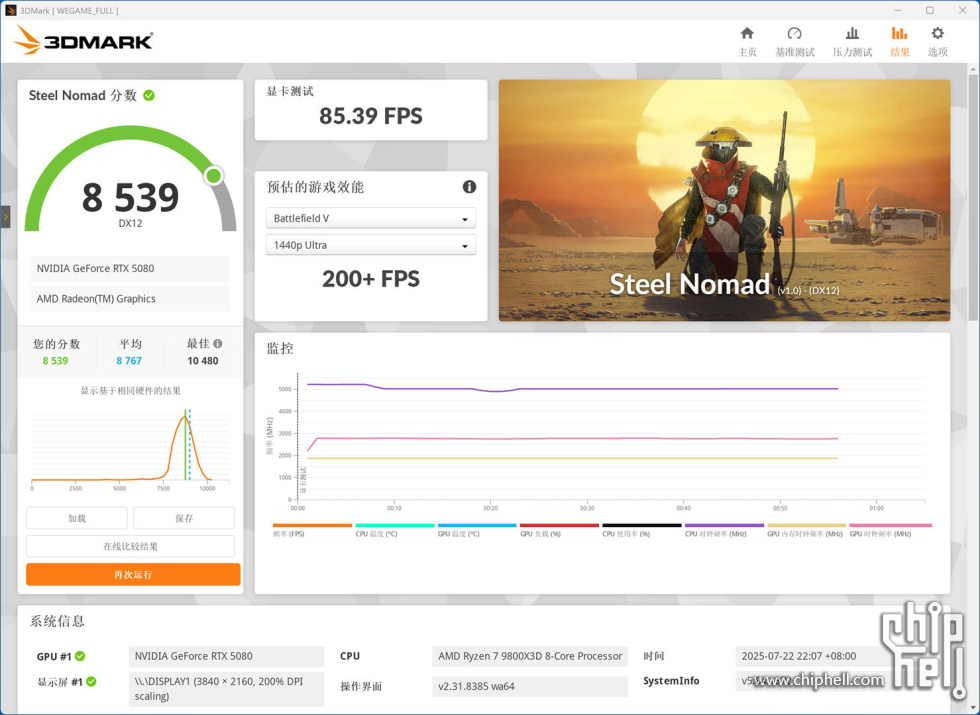Click the 系统信息 section heading
The image size is (980, 715).
pos(57,621)
